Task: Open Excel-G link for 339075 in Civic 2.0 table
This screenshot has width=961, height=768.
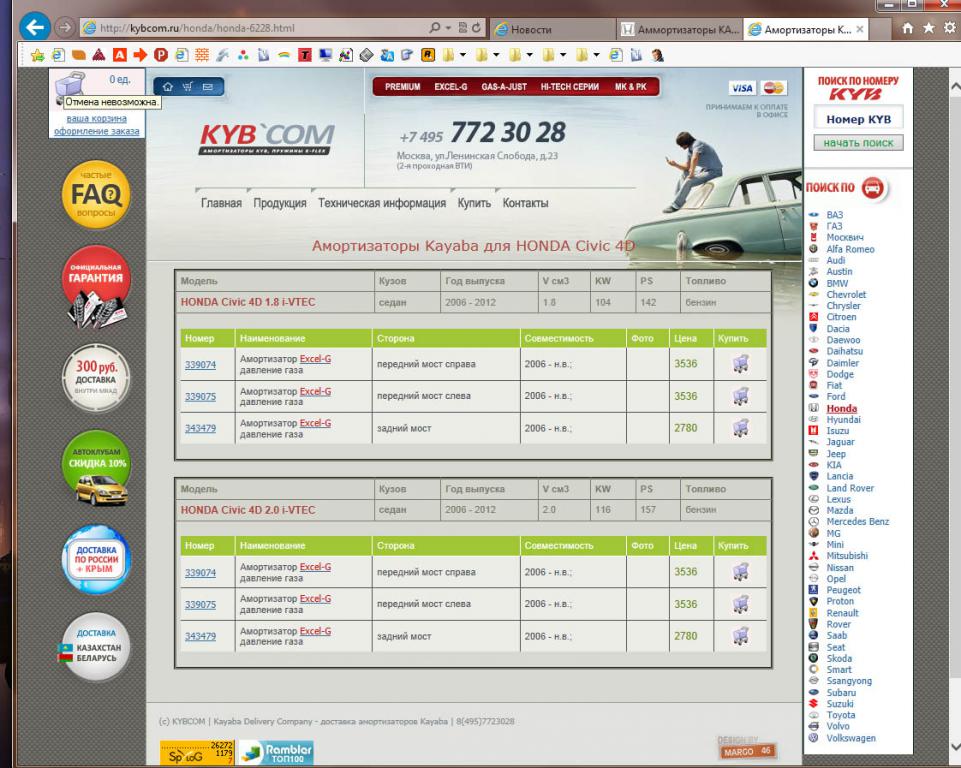Action: click(315, 599)
